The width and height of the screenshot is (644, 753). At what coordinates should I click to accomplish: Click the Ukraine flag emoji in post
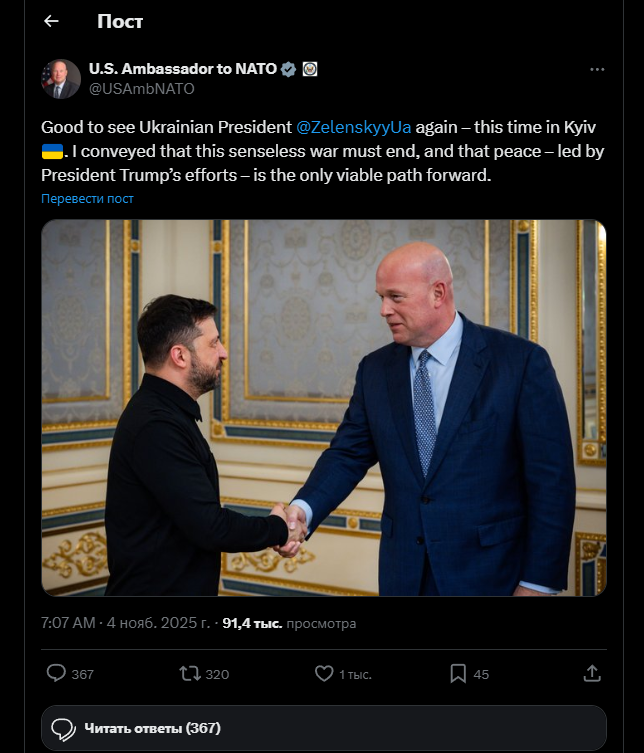tap(52, 152)
